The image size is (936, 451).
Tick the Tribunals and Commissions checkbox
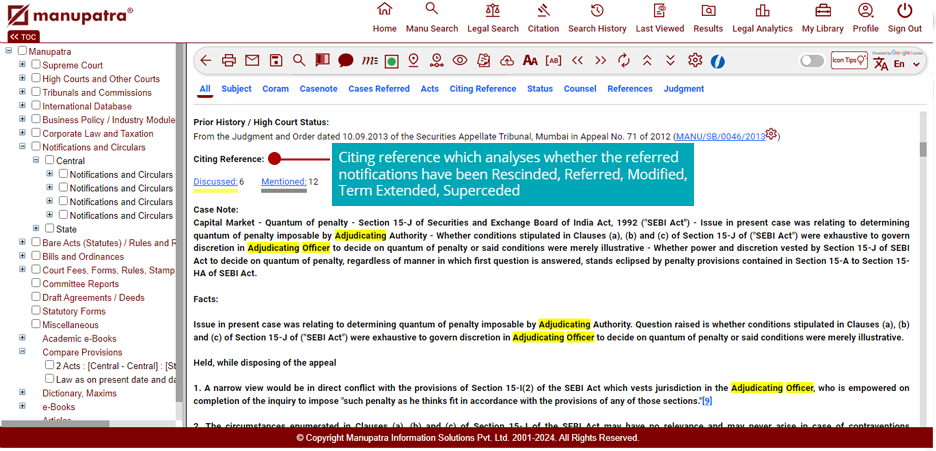36,92
